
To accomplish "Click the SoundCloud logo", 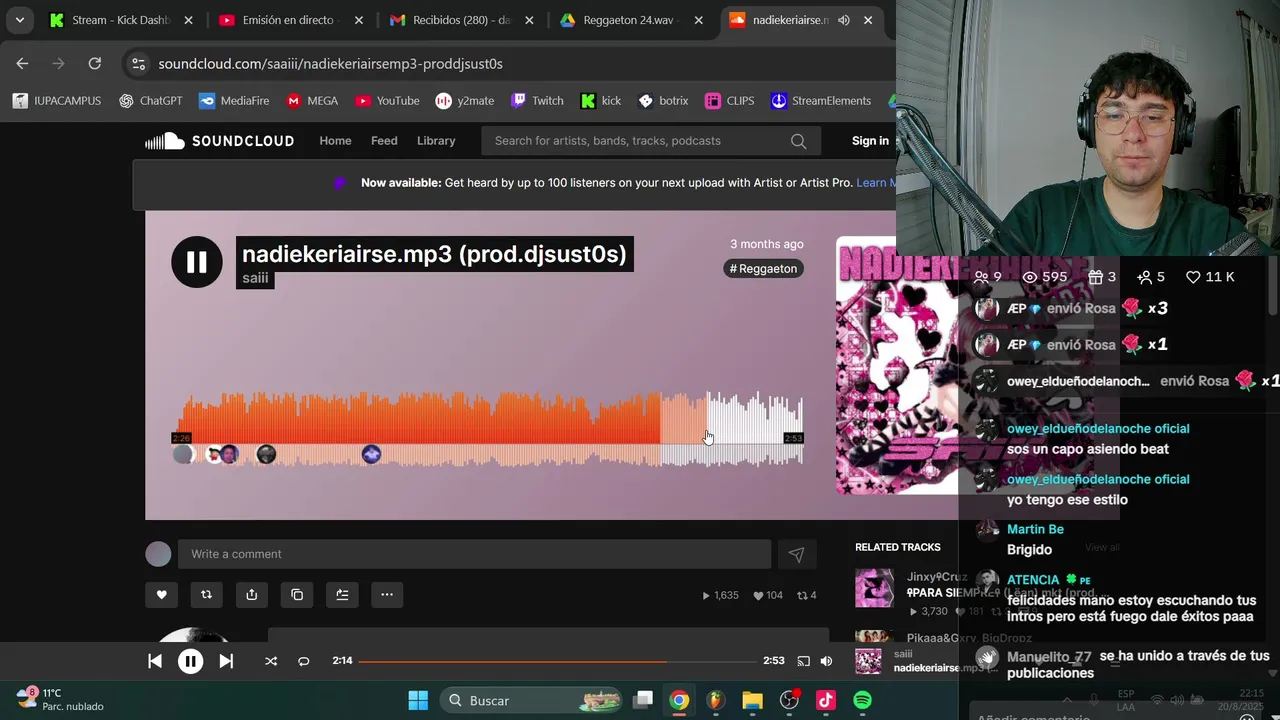I will pos(220,141).
